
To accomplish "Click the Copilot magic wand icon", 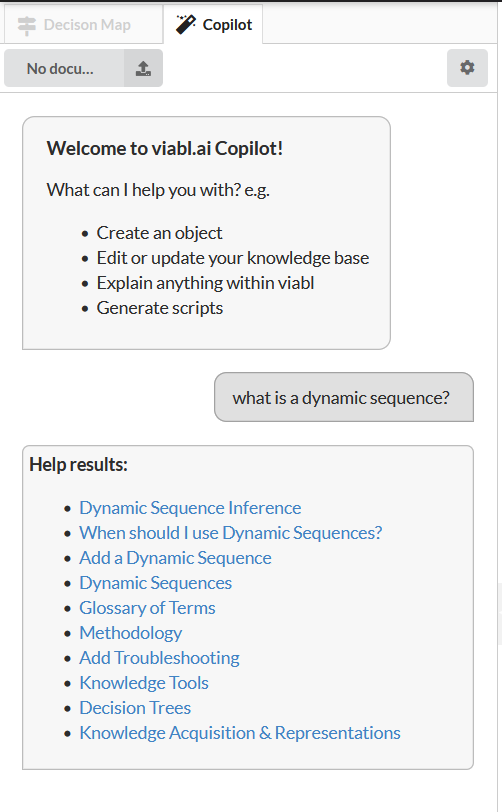I will point(185,24).
